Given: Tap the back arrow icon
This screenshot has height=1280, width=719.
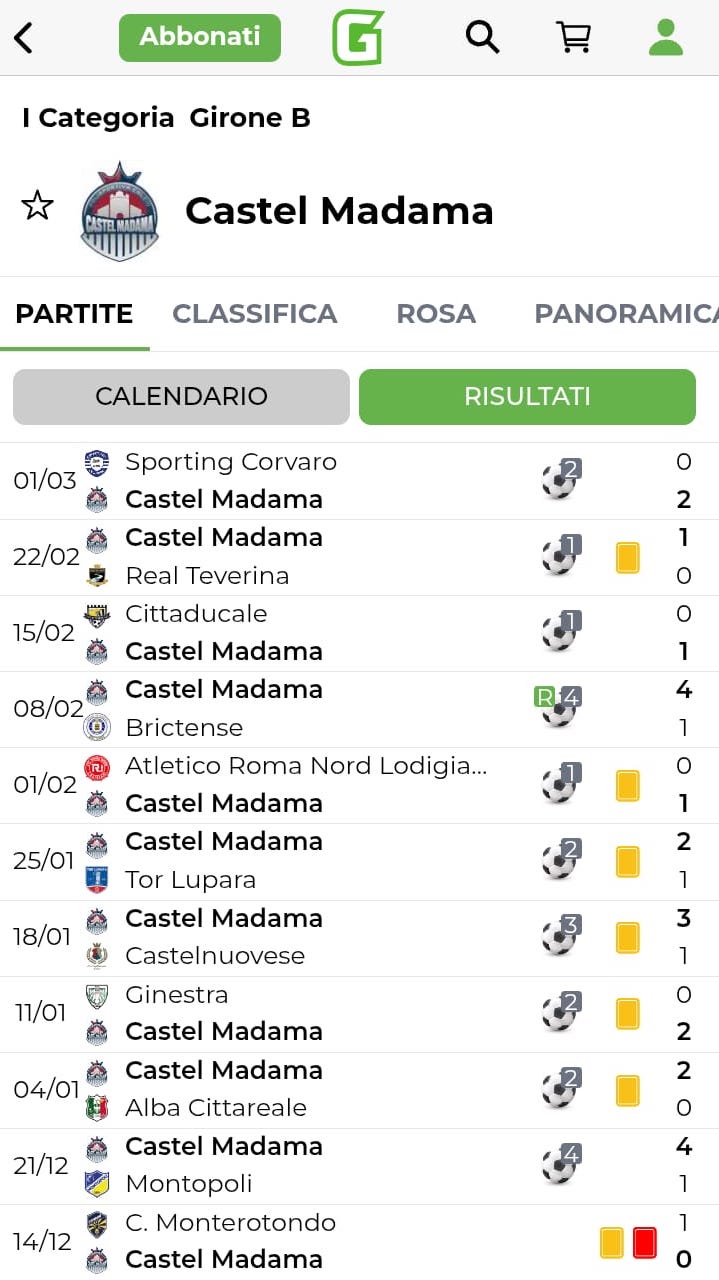Looking at the screenshot, I should pyautogui.click(x=24, y=38).
